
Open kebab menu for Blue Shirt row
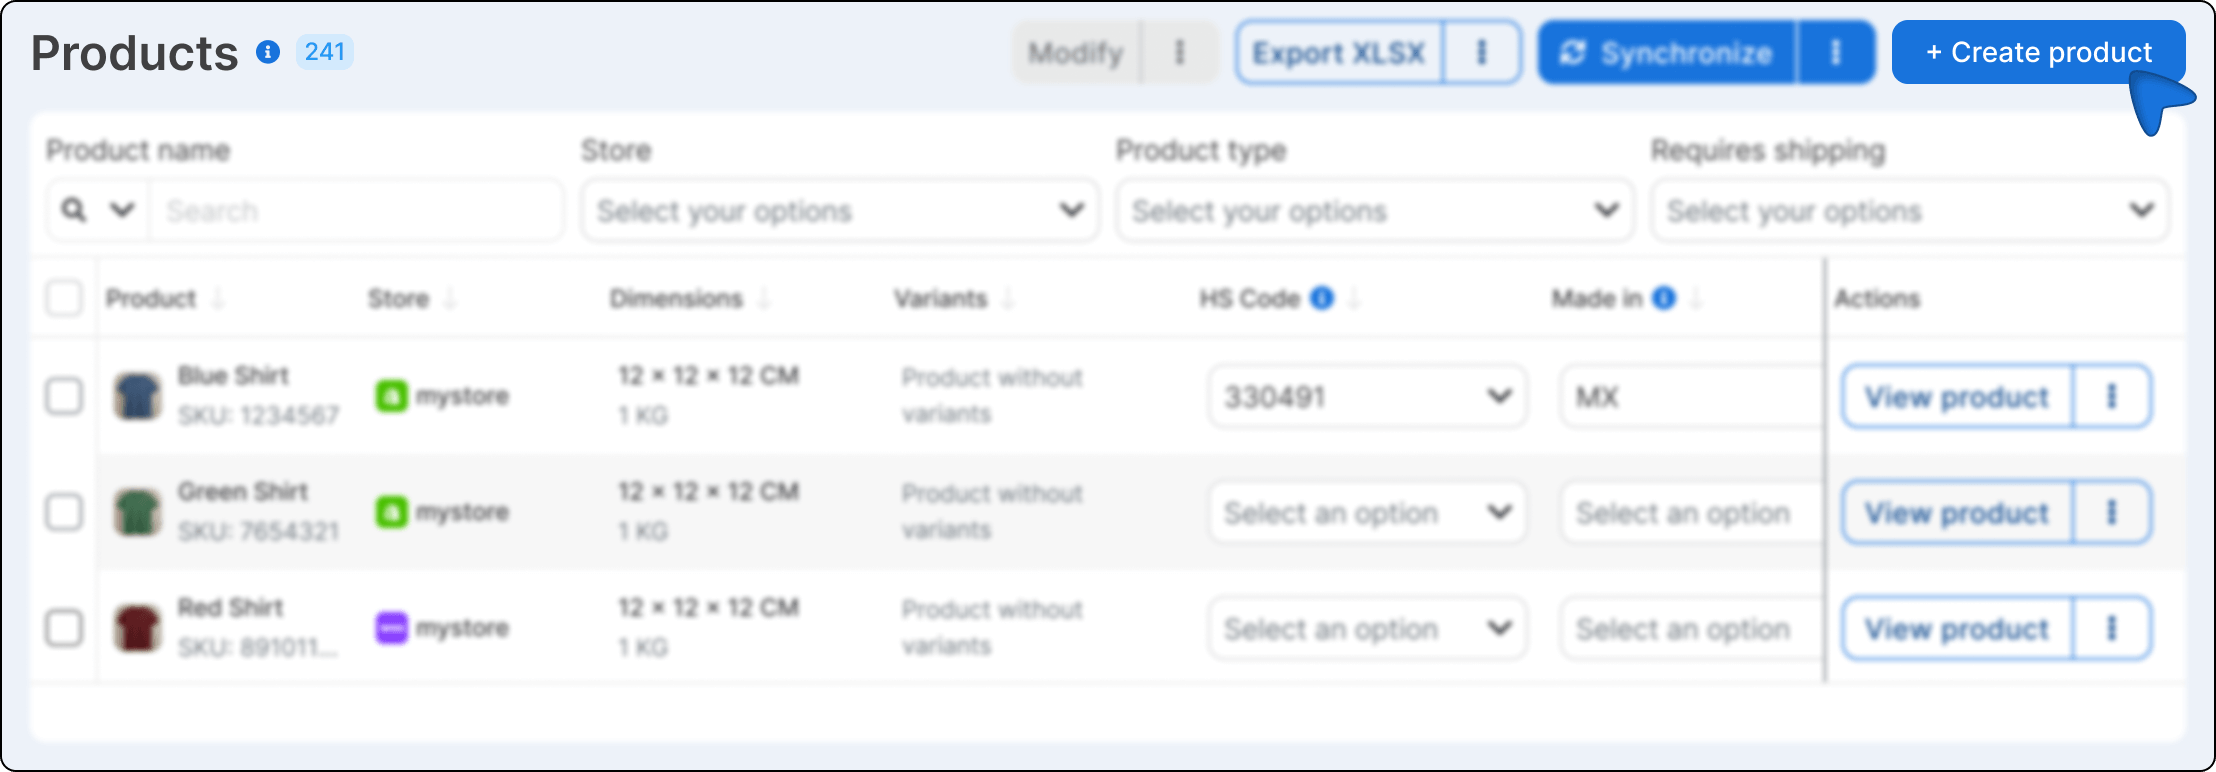(x=2112, y=397)
